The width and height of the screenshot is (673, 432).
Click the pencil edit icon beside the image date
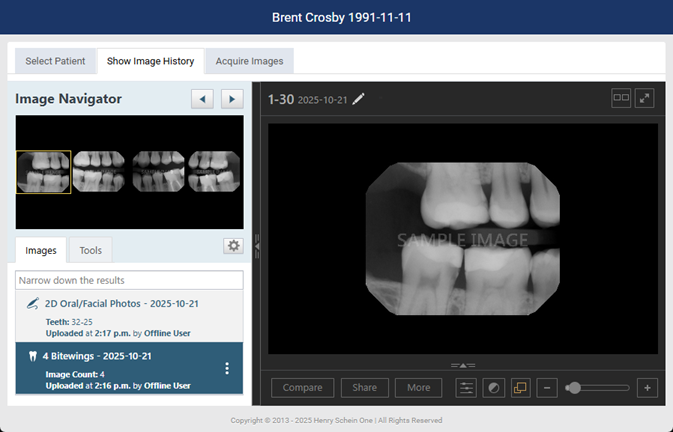point(359,99)
